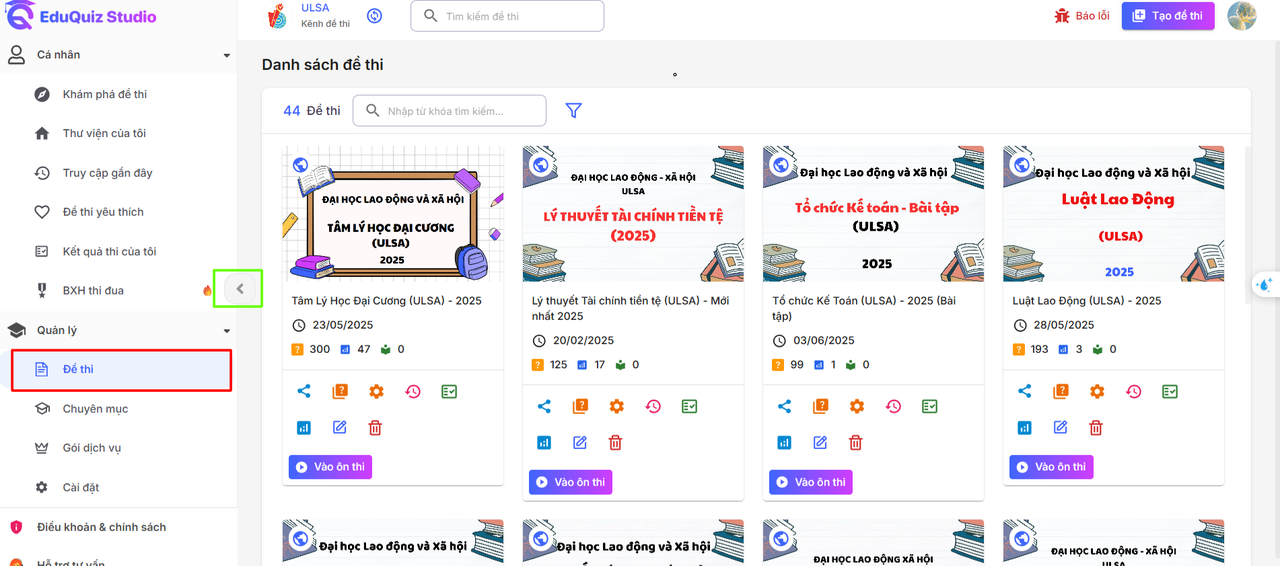Viewport: 1280px width, 566px height.
Task: Select Đề thi in the Quản lý menu
Action: point(121,369)
